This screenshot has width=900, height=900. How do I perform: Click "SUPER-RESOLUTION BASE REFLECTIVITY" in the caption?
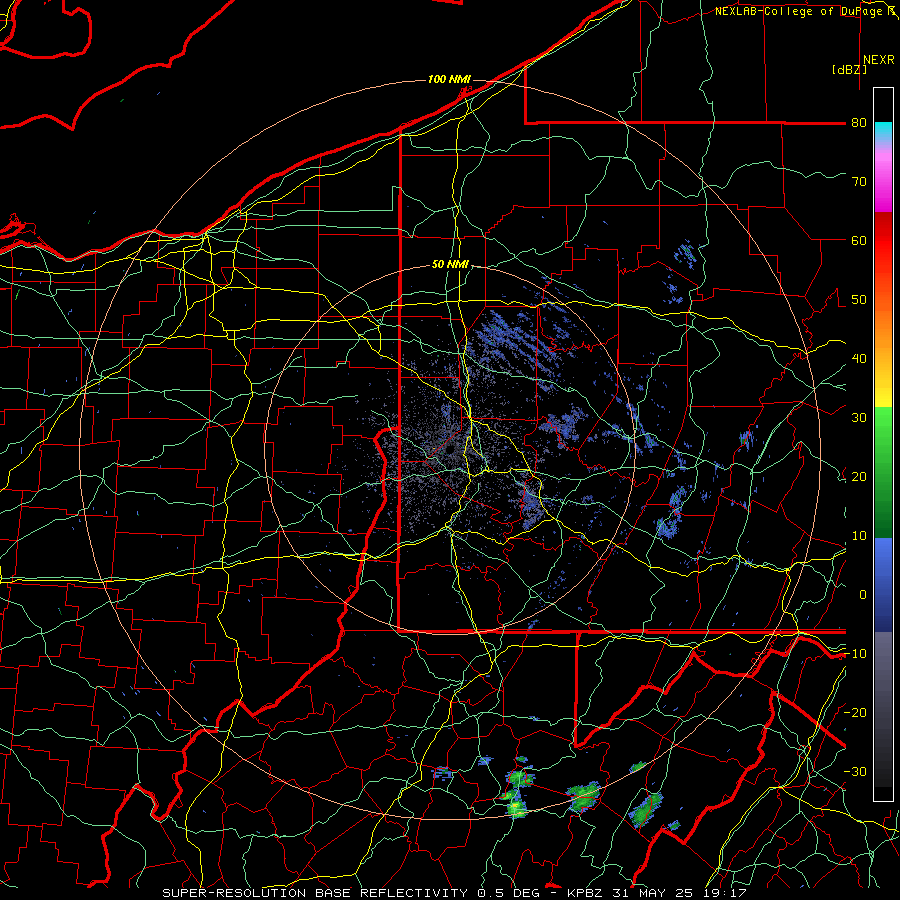315,893
